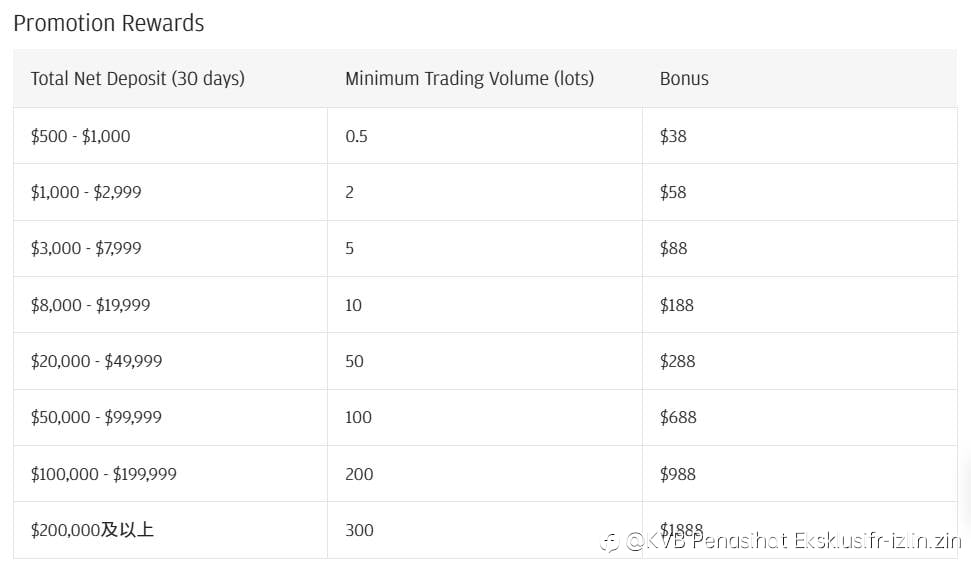Click the $38 bonus cell
The image size is (971, 577).
tap(799, 136)
